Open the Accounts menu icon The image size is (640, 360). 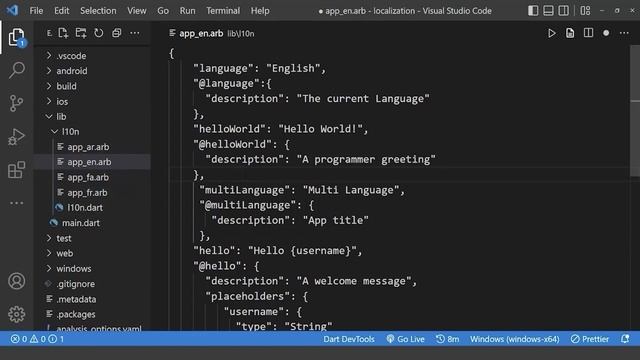16,281
